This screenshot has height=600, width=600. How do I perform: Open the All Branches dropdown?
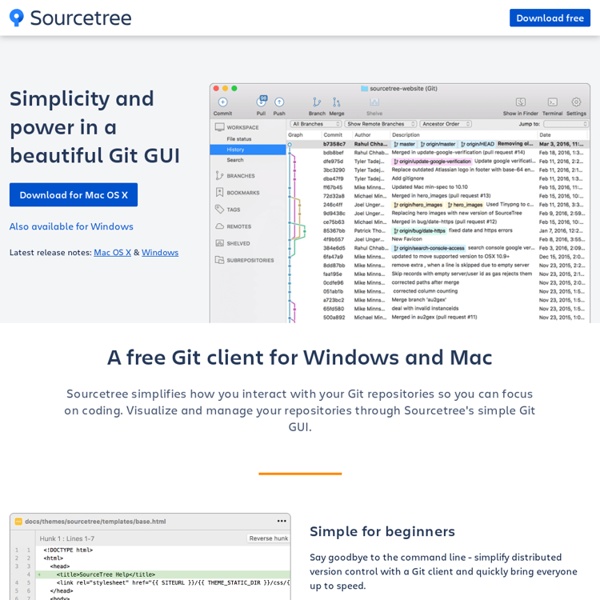(316, 124)
